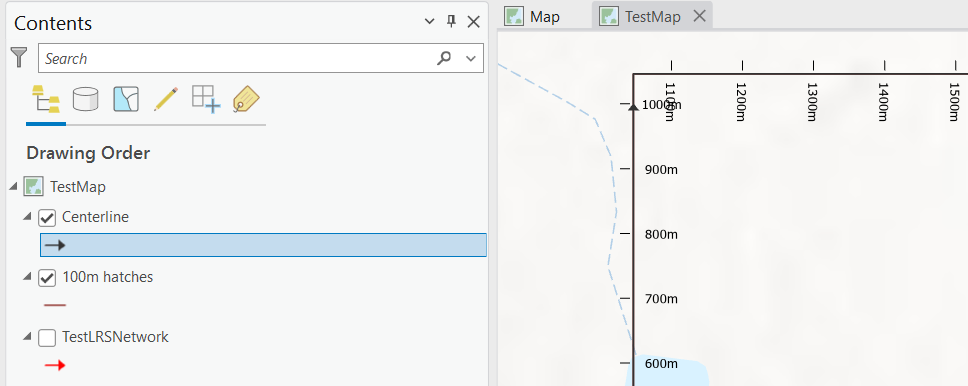Check the TestLRSNetwork layer visibility

(x=47, y=338)
